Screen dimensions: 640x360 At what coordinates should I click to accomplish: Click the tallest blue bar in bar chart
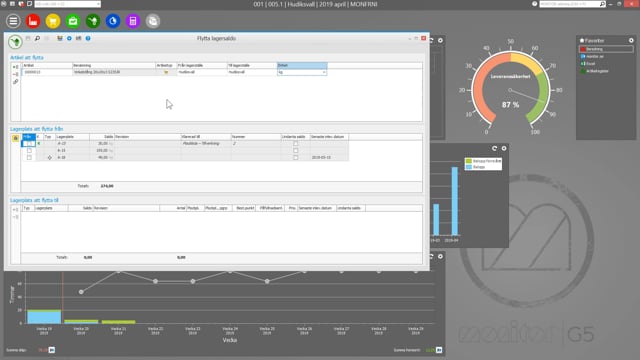[x=454, y=201]
